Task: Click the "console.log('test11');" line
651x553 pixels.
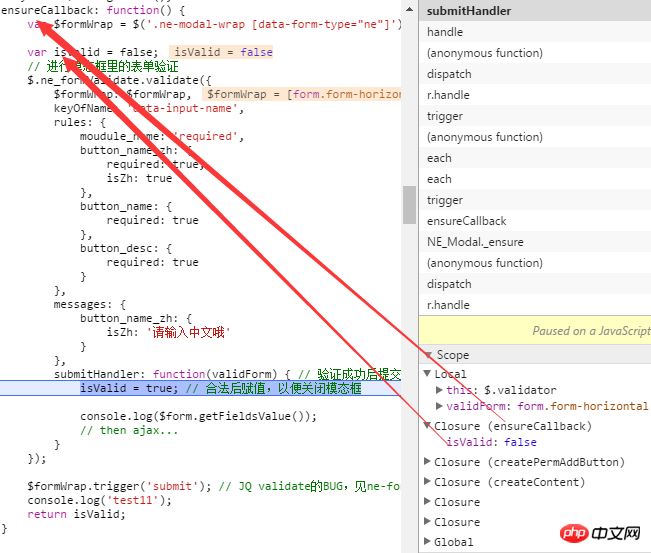Action: [x=100, y=500]
